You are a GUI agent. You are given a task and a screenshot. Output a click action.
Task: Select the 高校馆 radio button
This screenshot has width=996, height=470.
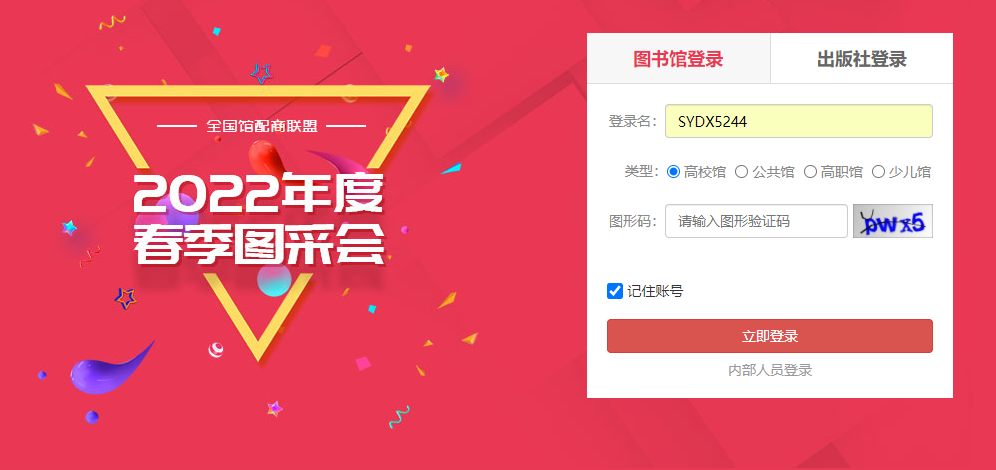click(x=673, y=171)
